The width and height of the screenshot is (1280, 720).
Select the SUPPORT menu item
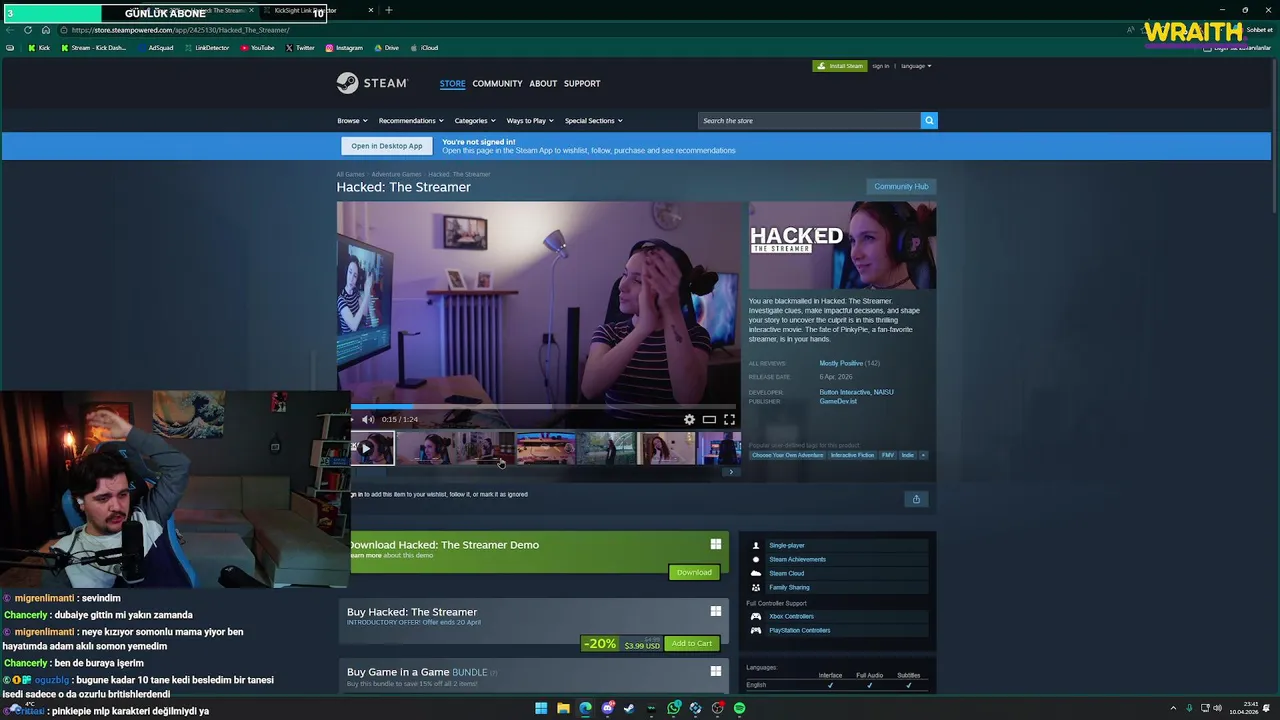pos(582,84)
